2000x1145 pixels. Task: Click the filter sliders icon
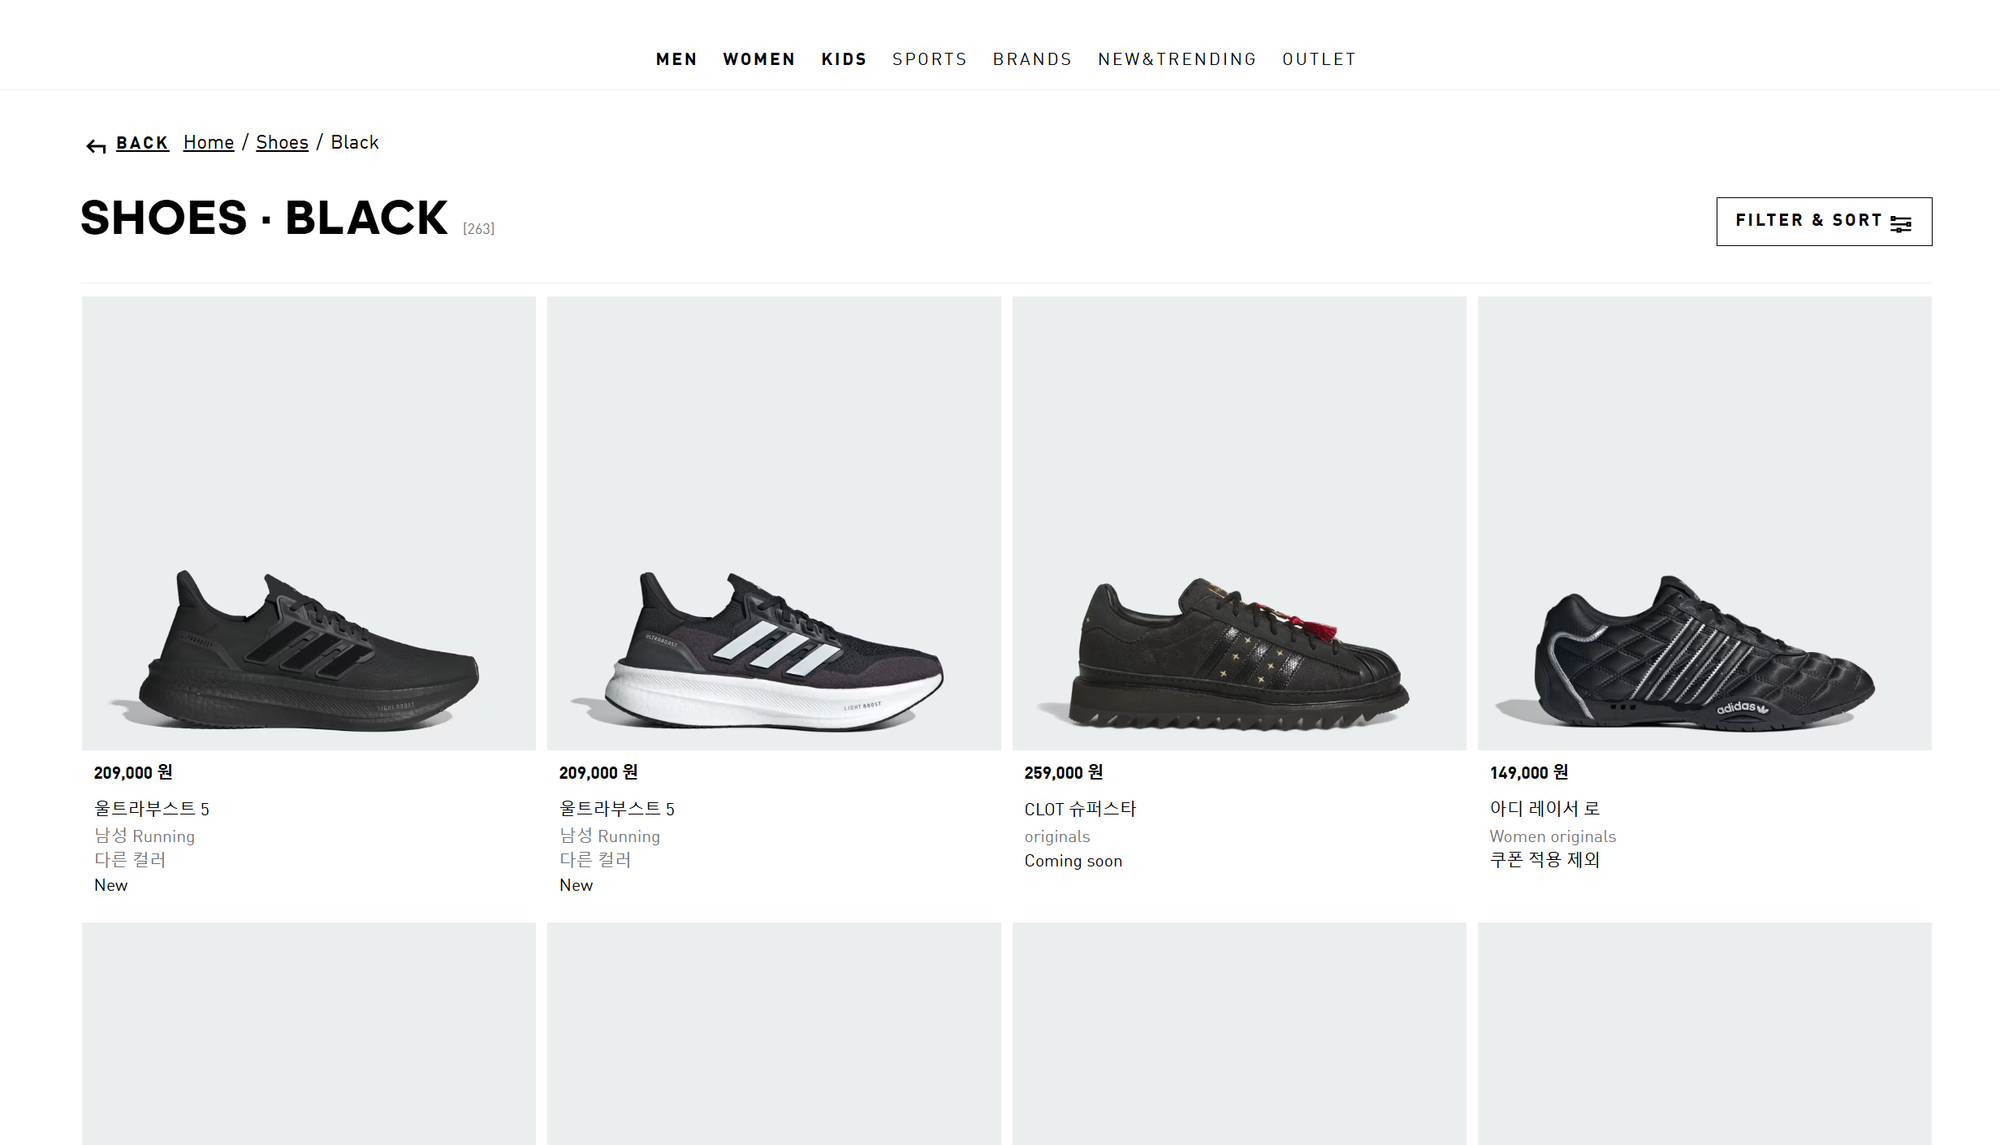pyautogui.click(x=1901, y=223)
